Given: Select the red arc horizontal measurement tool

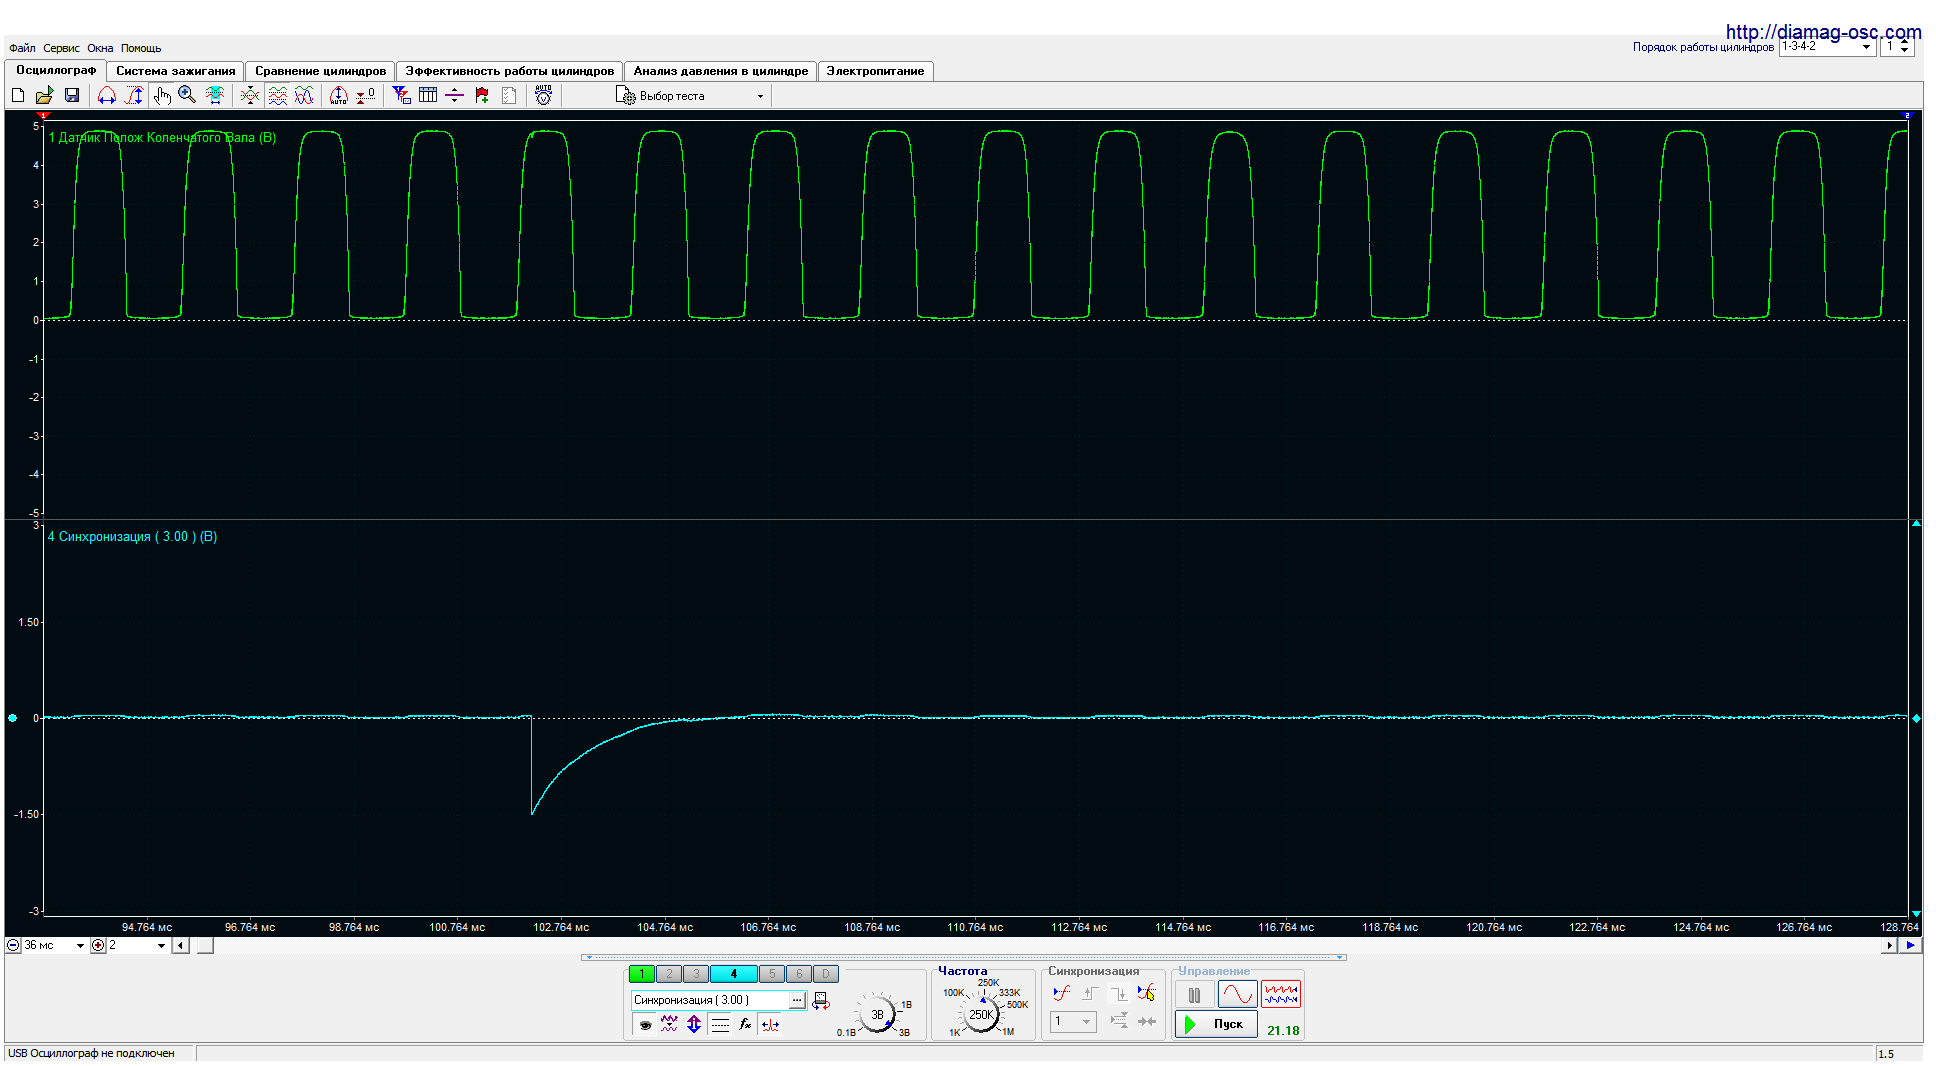Looking at the screenshot, I should tap(107, 95).
